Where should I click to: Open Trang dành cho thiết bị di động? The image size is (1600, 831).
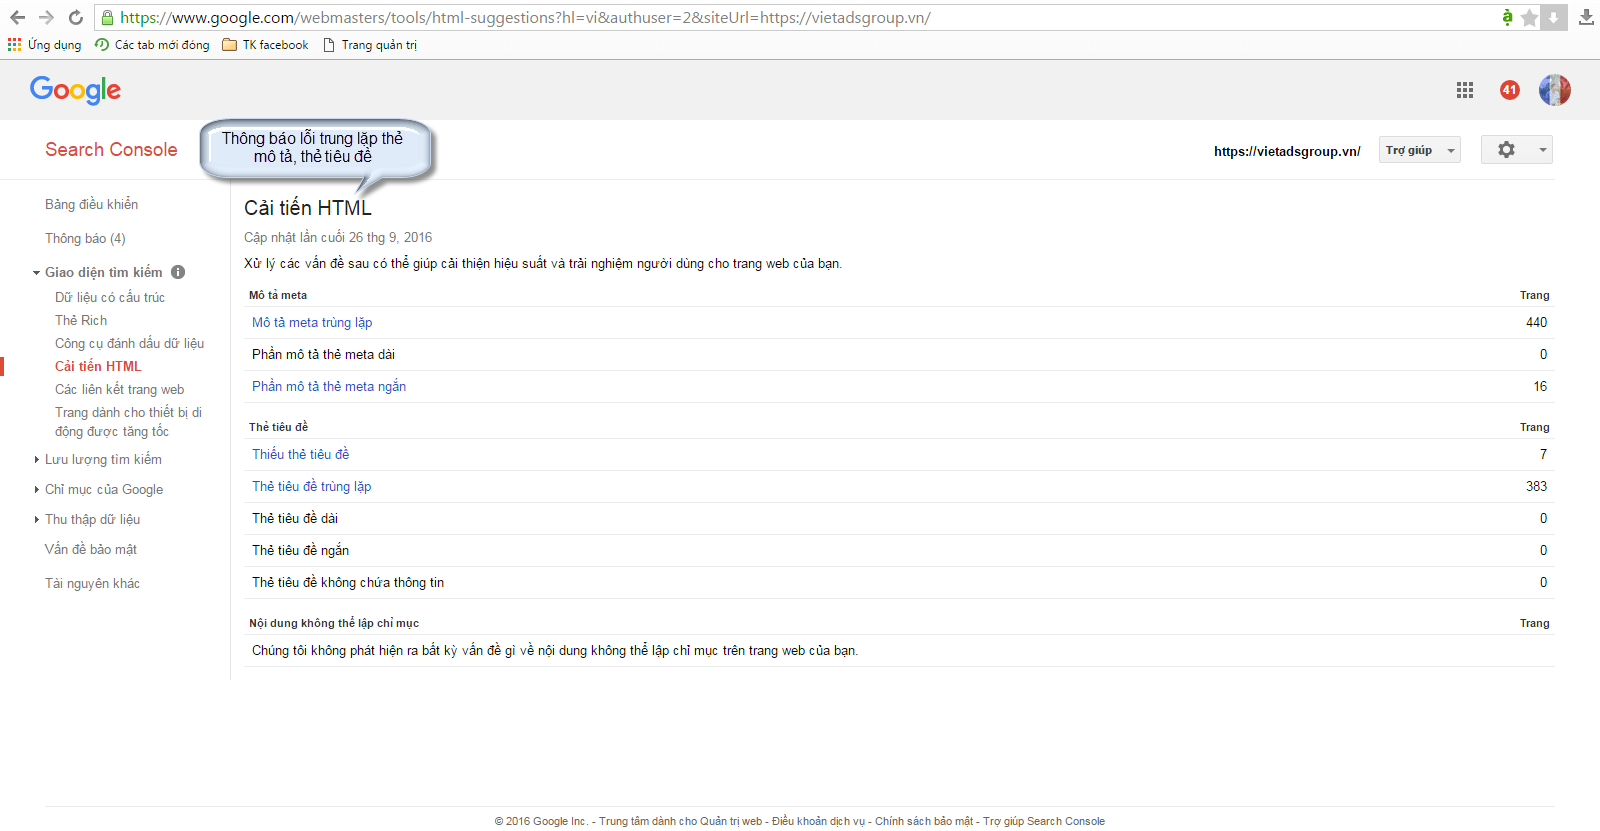128,422
